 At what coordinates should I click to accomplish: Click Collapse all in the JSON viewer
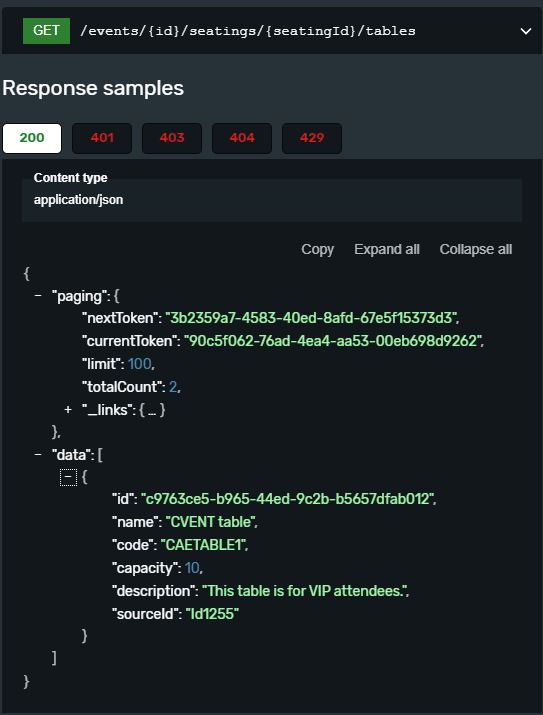pyautogui.click(x=476, y=249)
